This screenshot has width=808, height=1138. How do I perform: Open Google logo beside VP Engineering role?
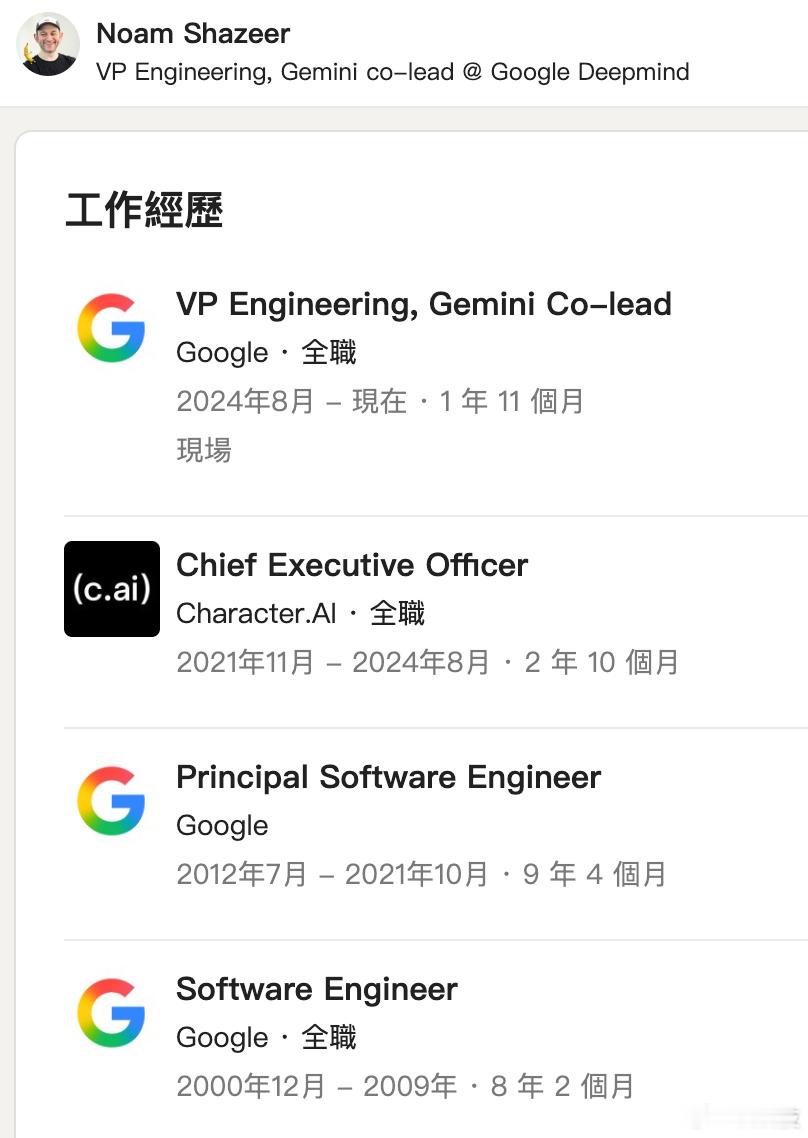pyautogui.click(x=111, y=327)
